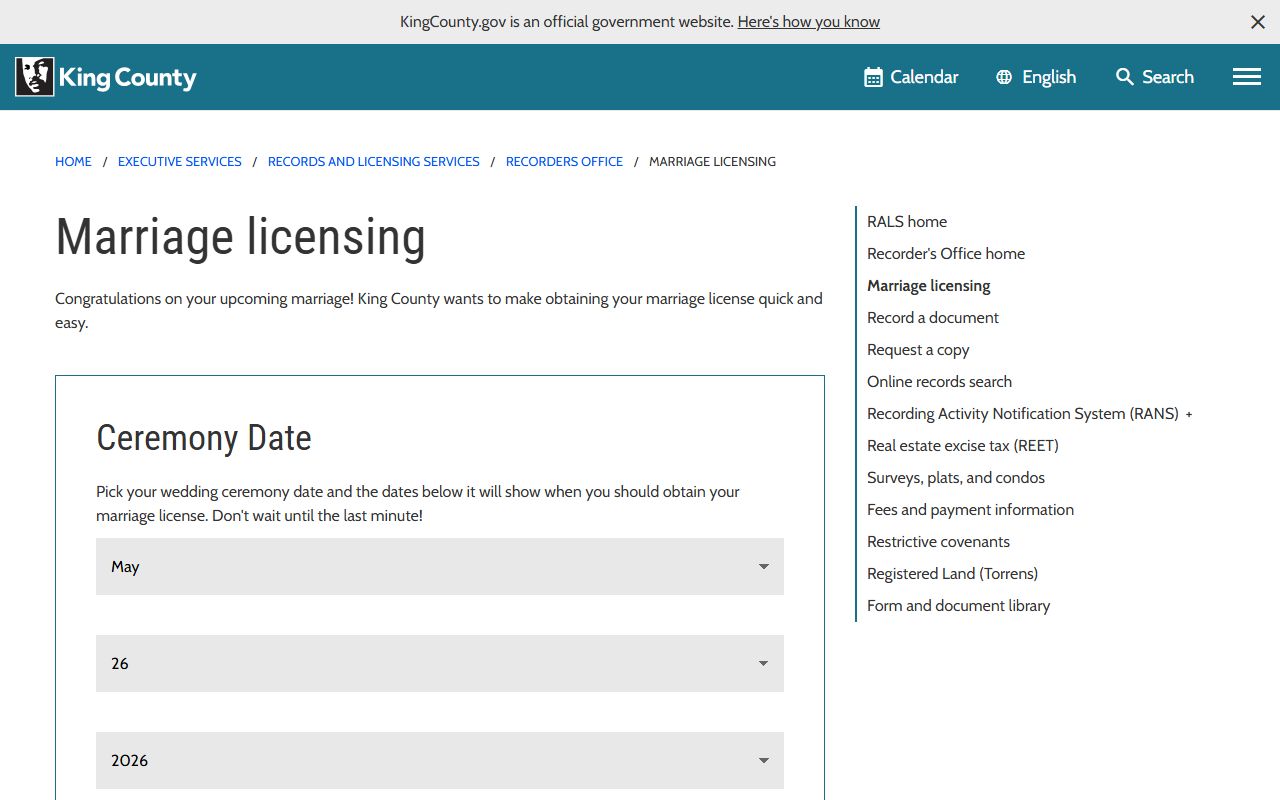The width and height of the screenshot is (1280, 800).
Task: Select RALS home in sidebar
Action: click(907, 222)
